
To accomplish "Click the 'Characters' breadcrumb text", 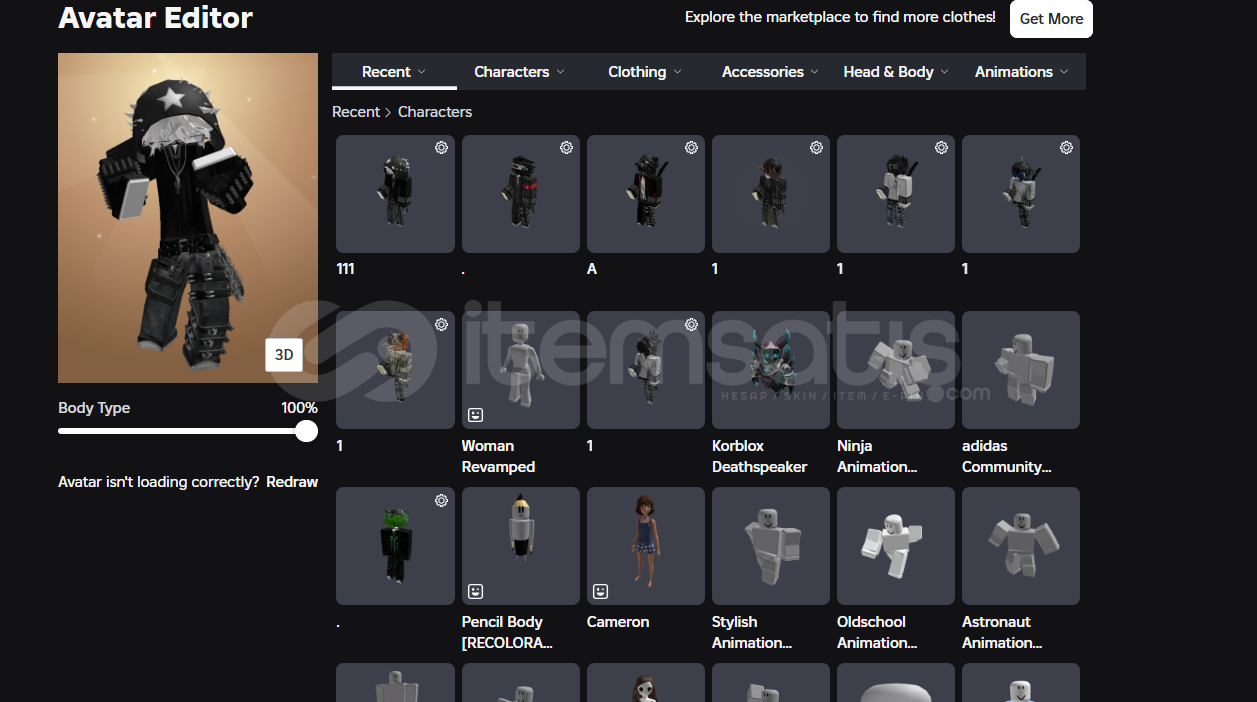I will (x=435, y=112).
